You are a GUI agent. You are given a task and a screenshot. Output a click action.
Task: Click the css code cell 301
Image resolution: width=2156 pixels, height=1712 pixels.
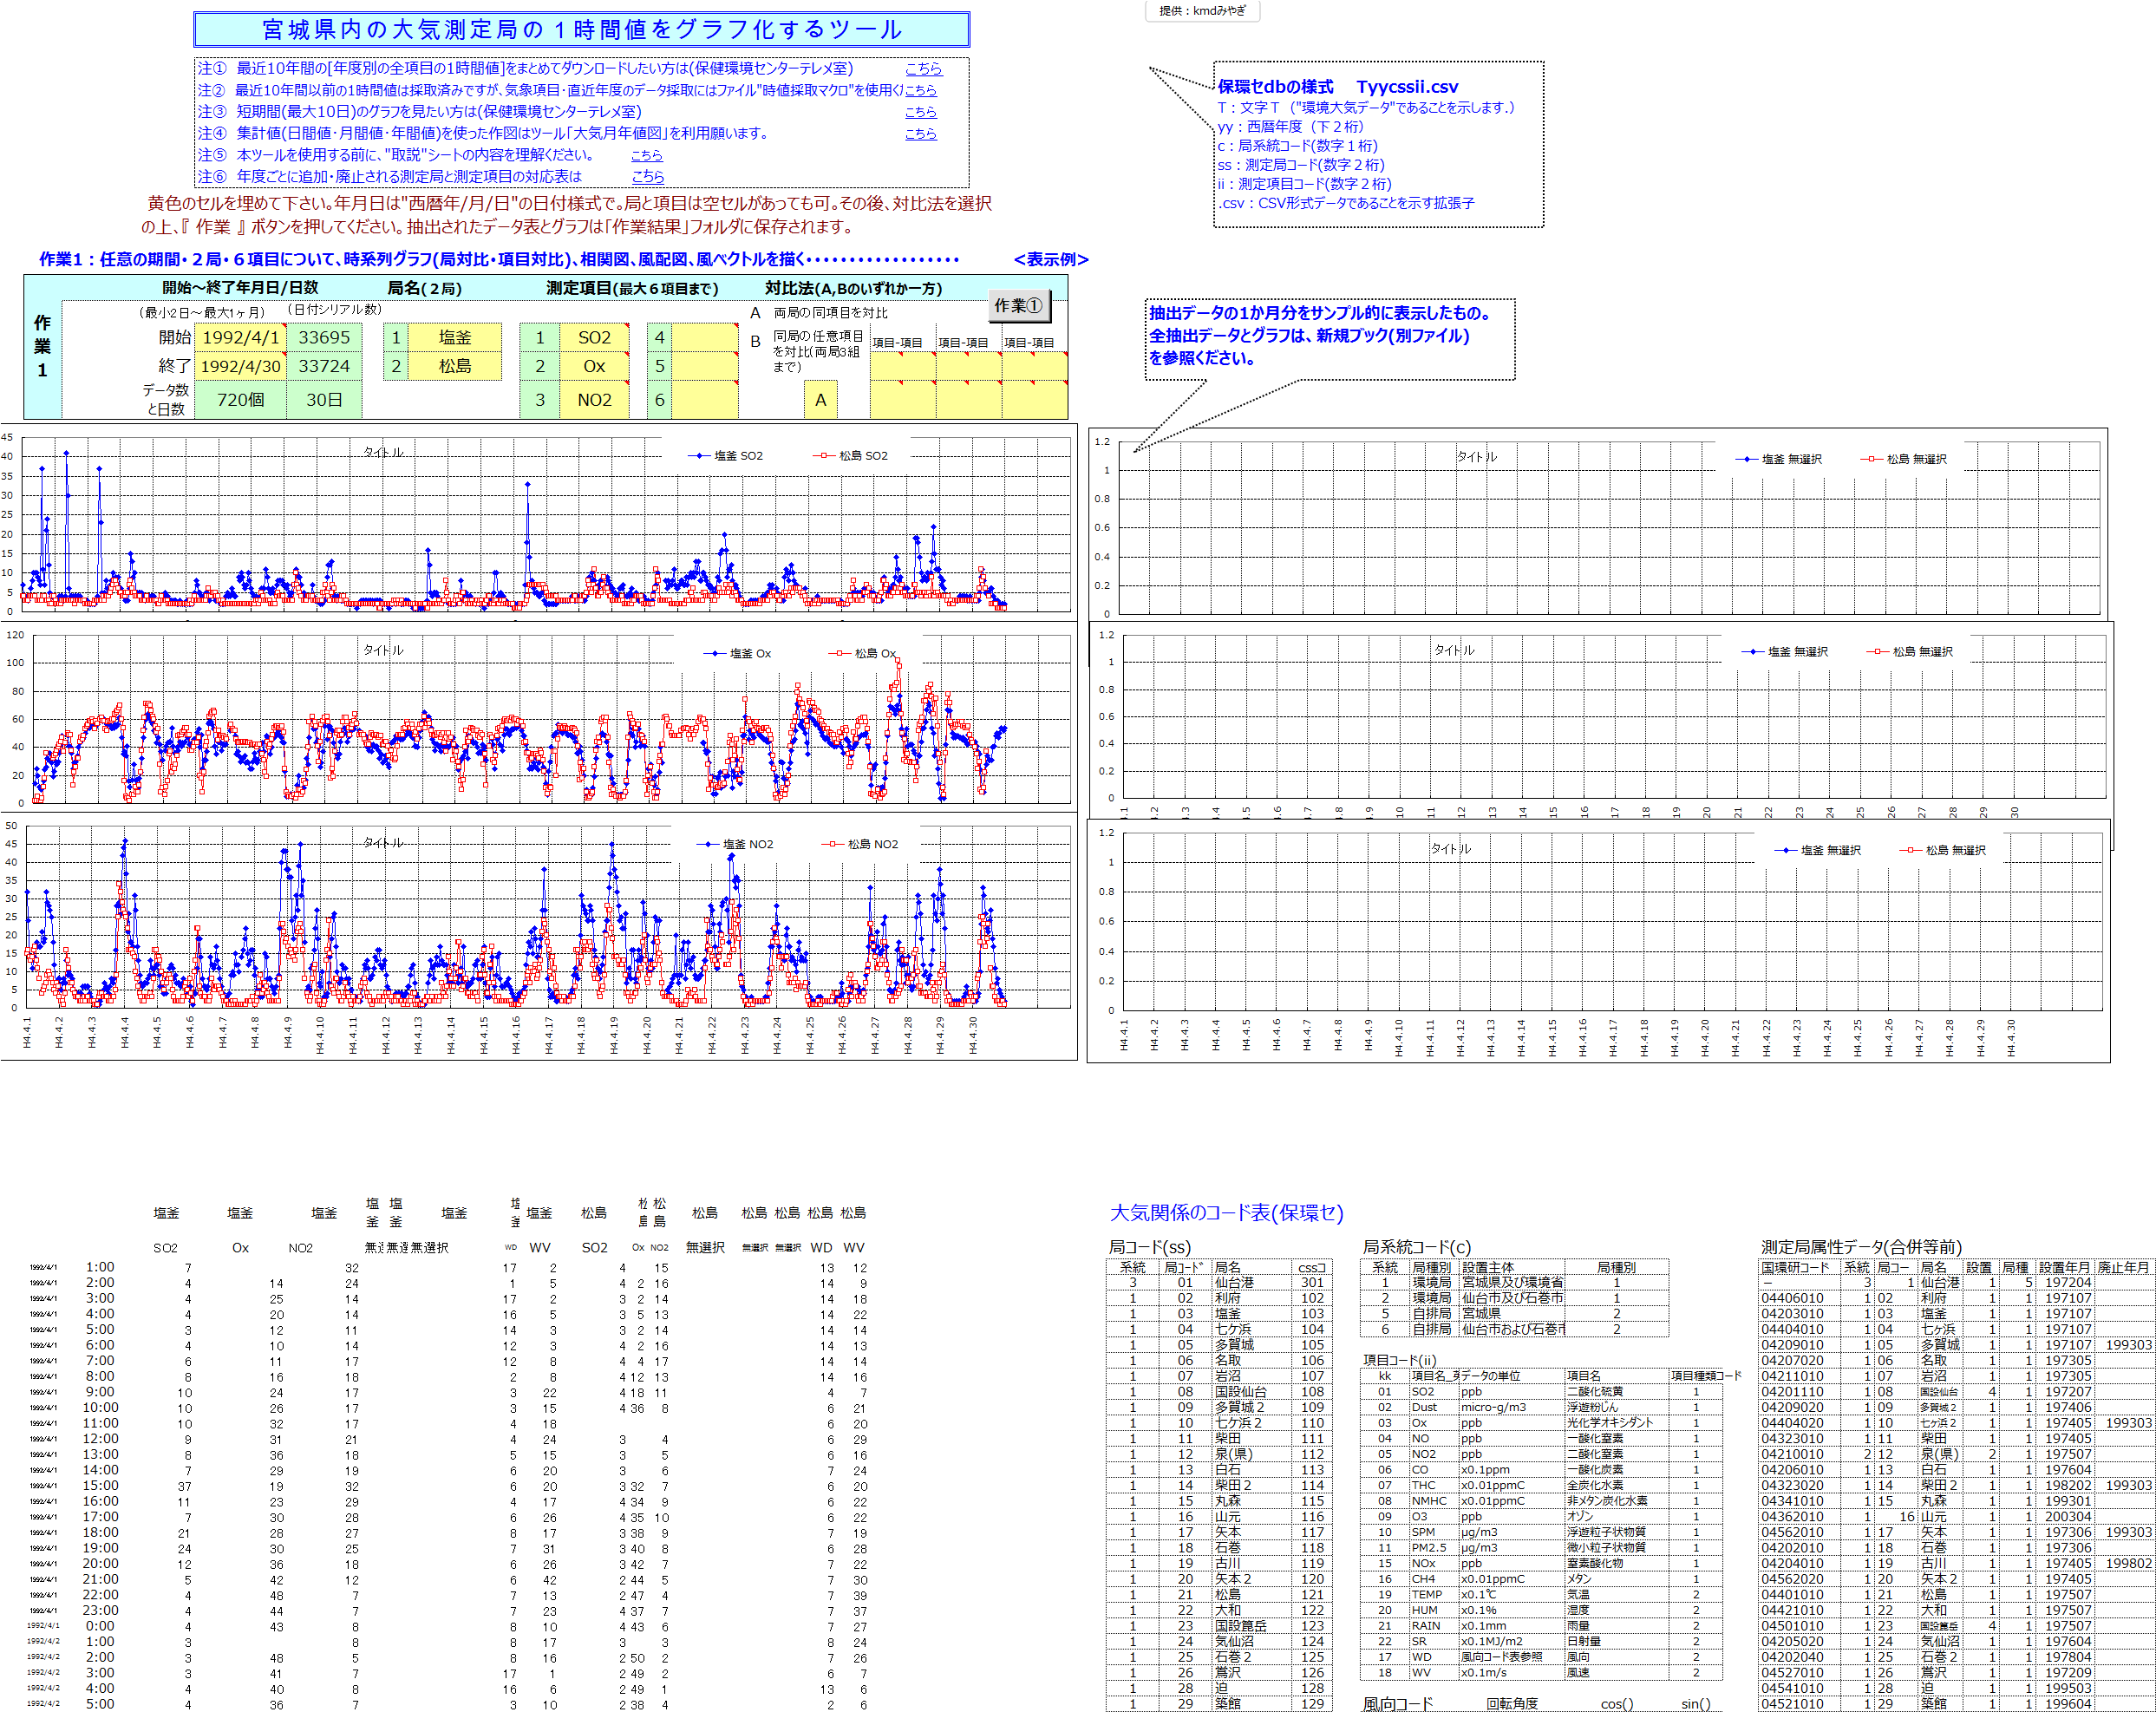1312,1283
